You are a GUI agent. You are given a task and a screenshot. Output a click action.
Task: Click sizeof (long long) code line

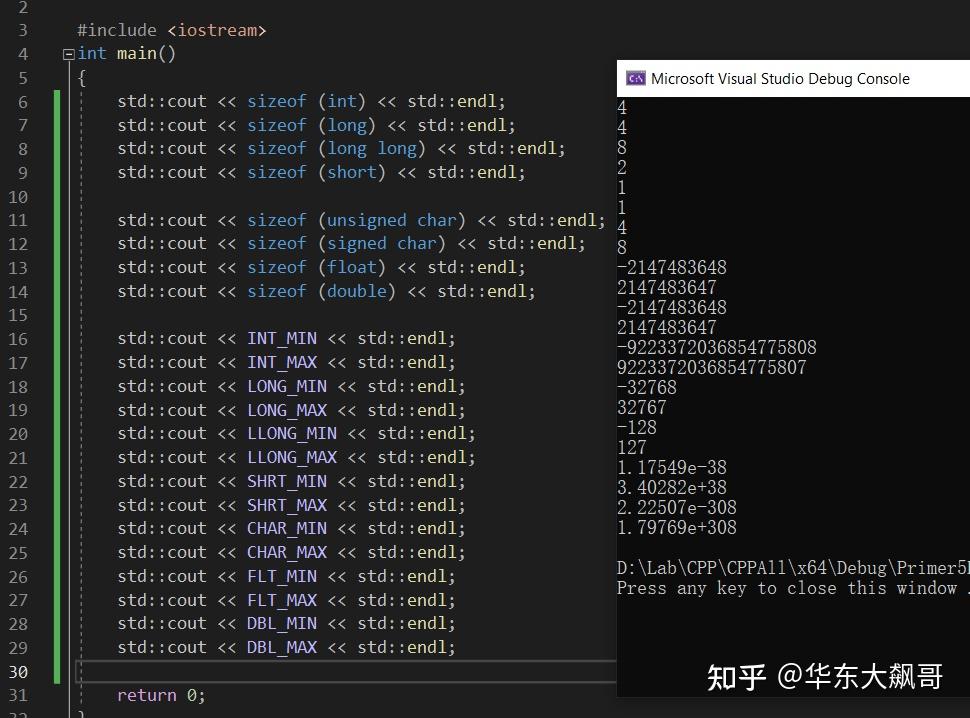(341, 149)
